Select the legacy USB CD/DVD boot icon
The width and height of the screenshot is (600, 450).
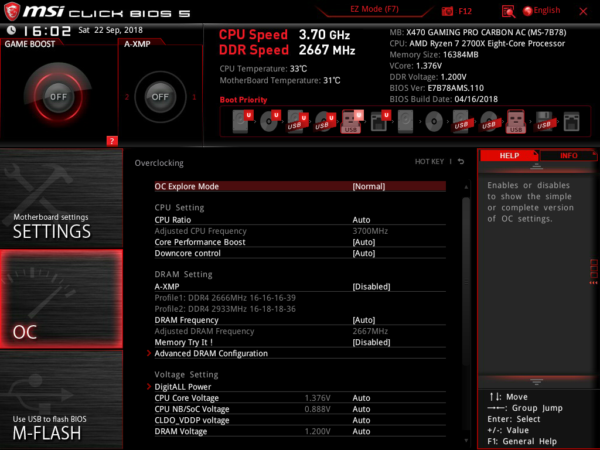(x=489, y=122)
